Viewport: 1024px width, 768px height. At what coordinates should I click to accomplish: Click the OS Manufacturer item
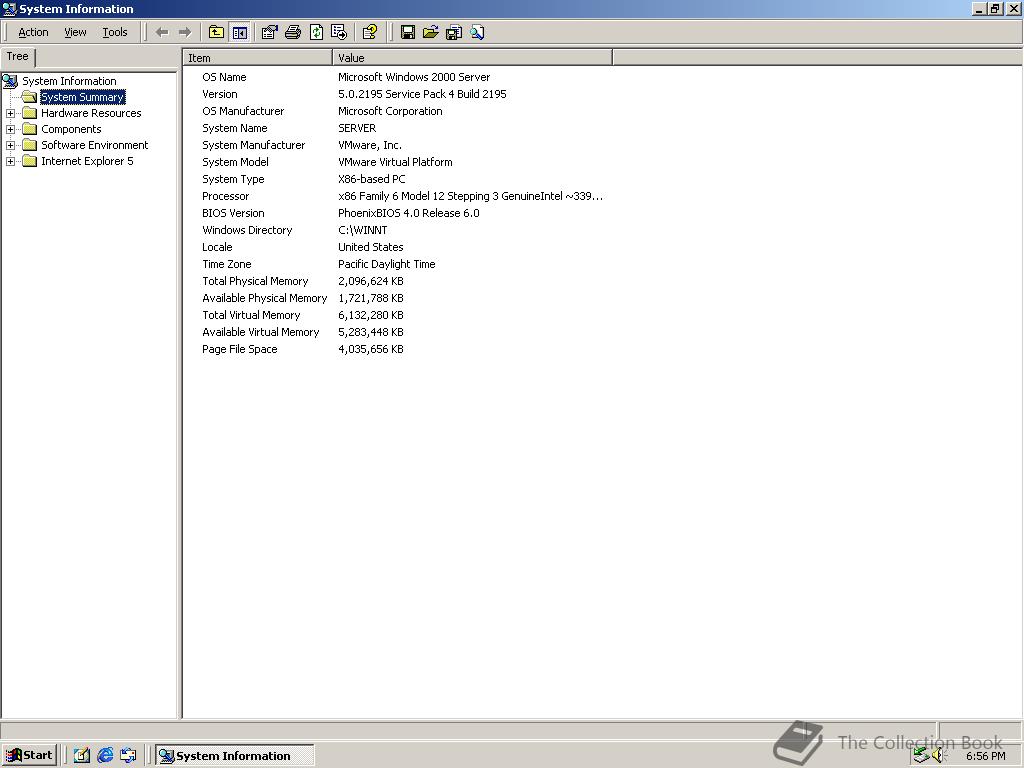click(x=243, y=111)
